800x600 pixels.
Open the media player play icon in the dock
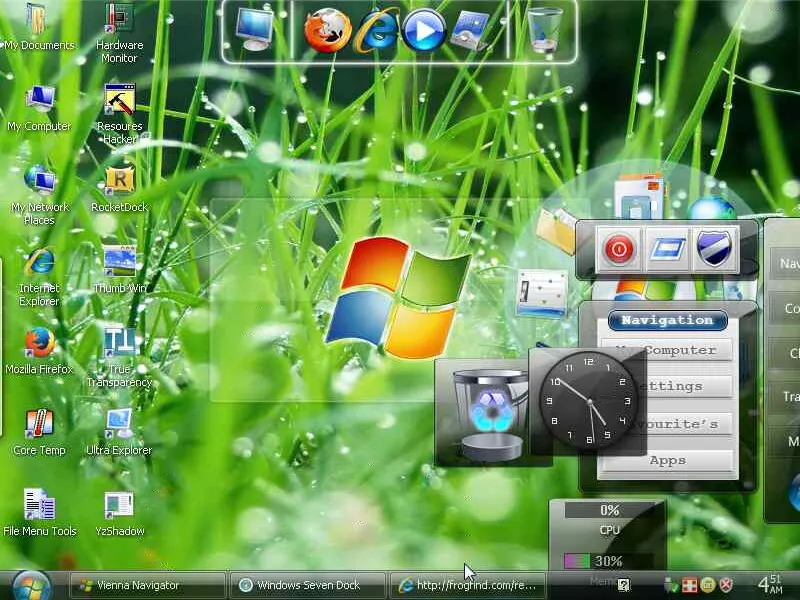click(x=424, y=31)
